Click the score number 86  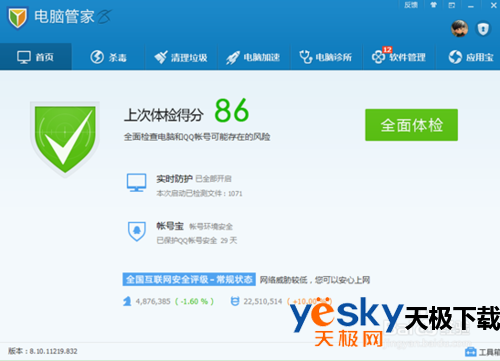click(232, 110)
